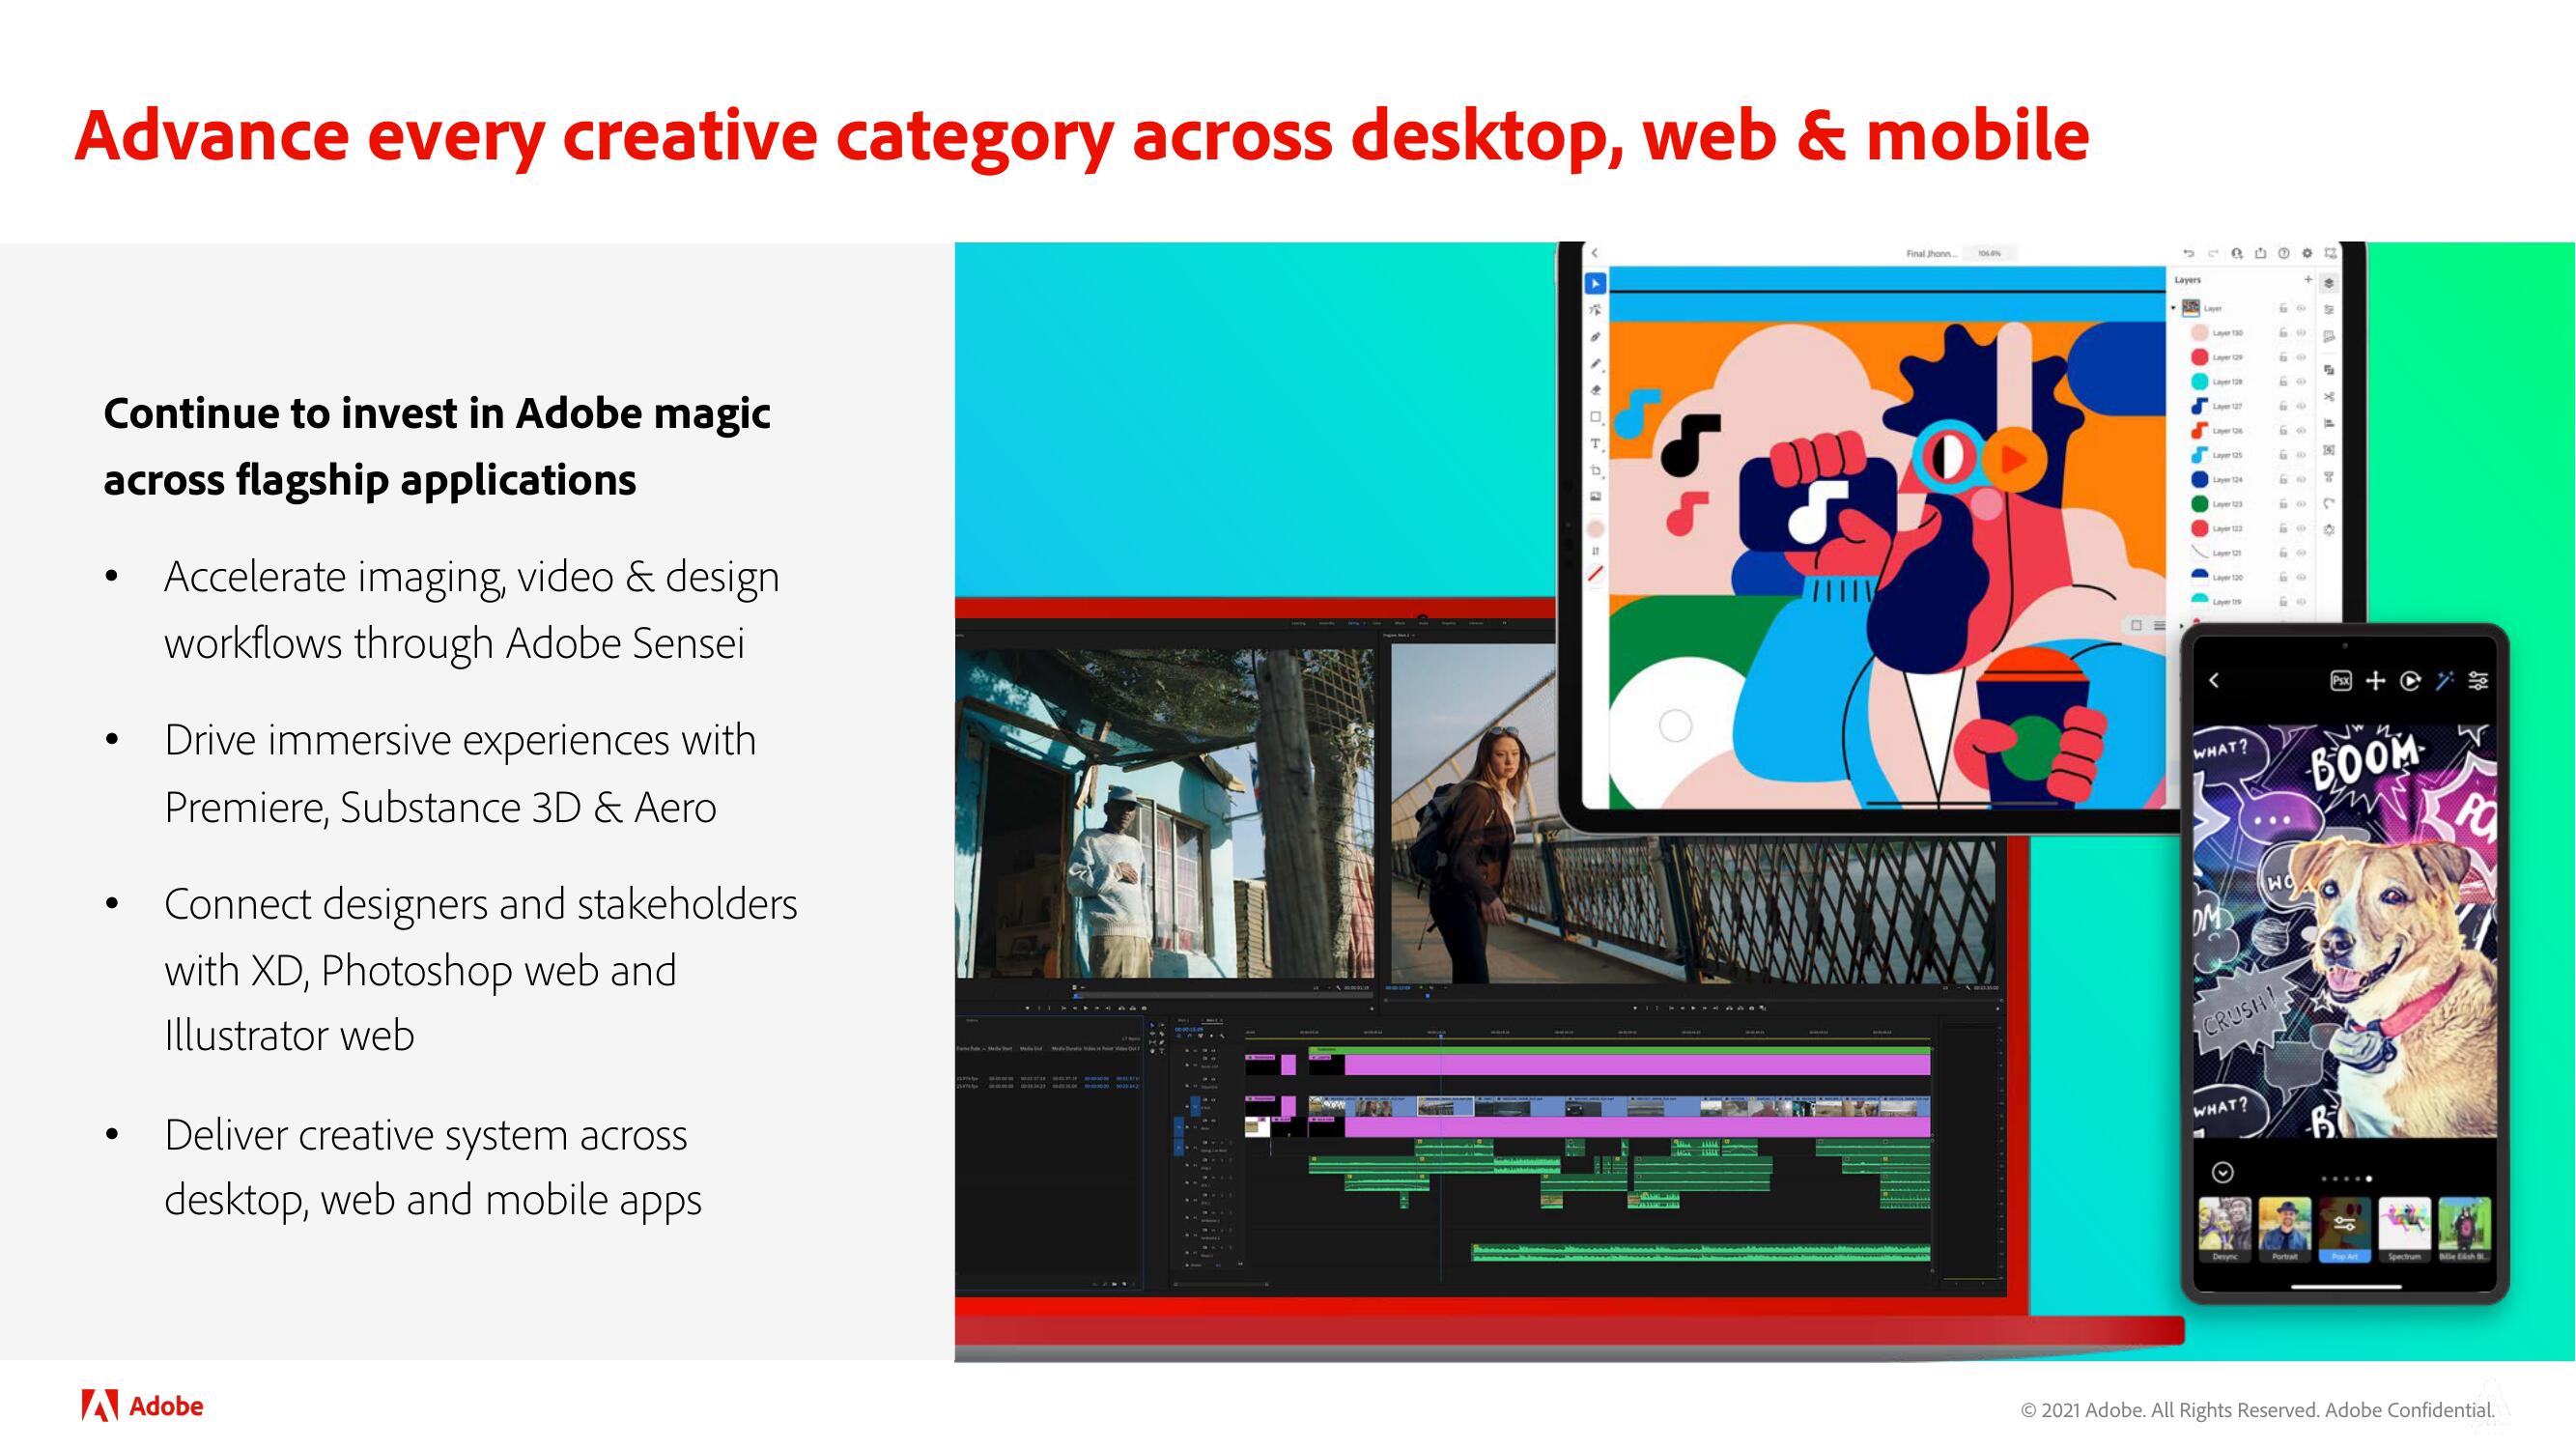Collapse the top Layer group triangle
Image resolution: width=2576 pixels, height=1449 pixels.
pos(2174,308)
